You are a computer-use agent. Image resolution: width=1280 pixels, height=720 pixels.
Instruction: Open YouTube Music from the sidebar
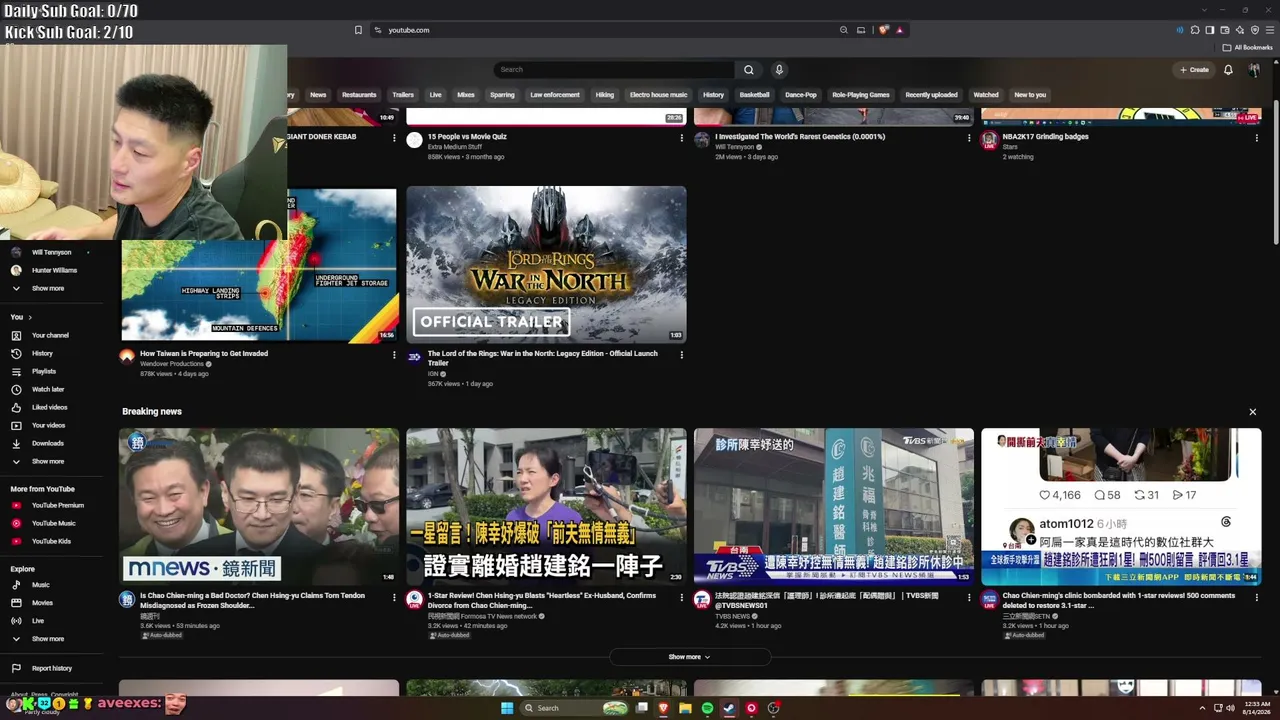tap(53, 523)
